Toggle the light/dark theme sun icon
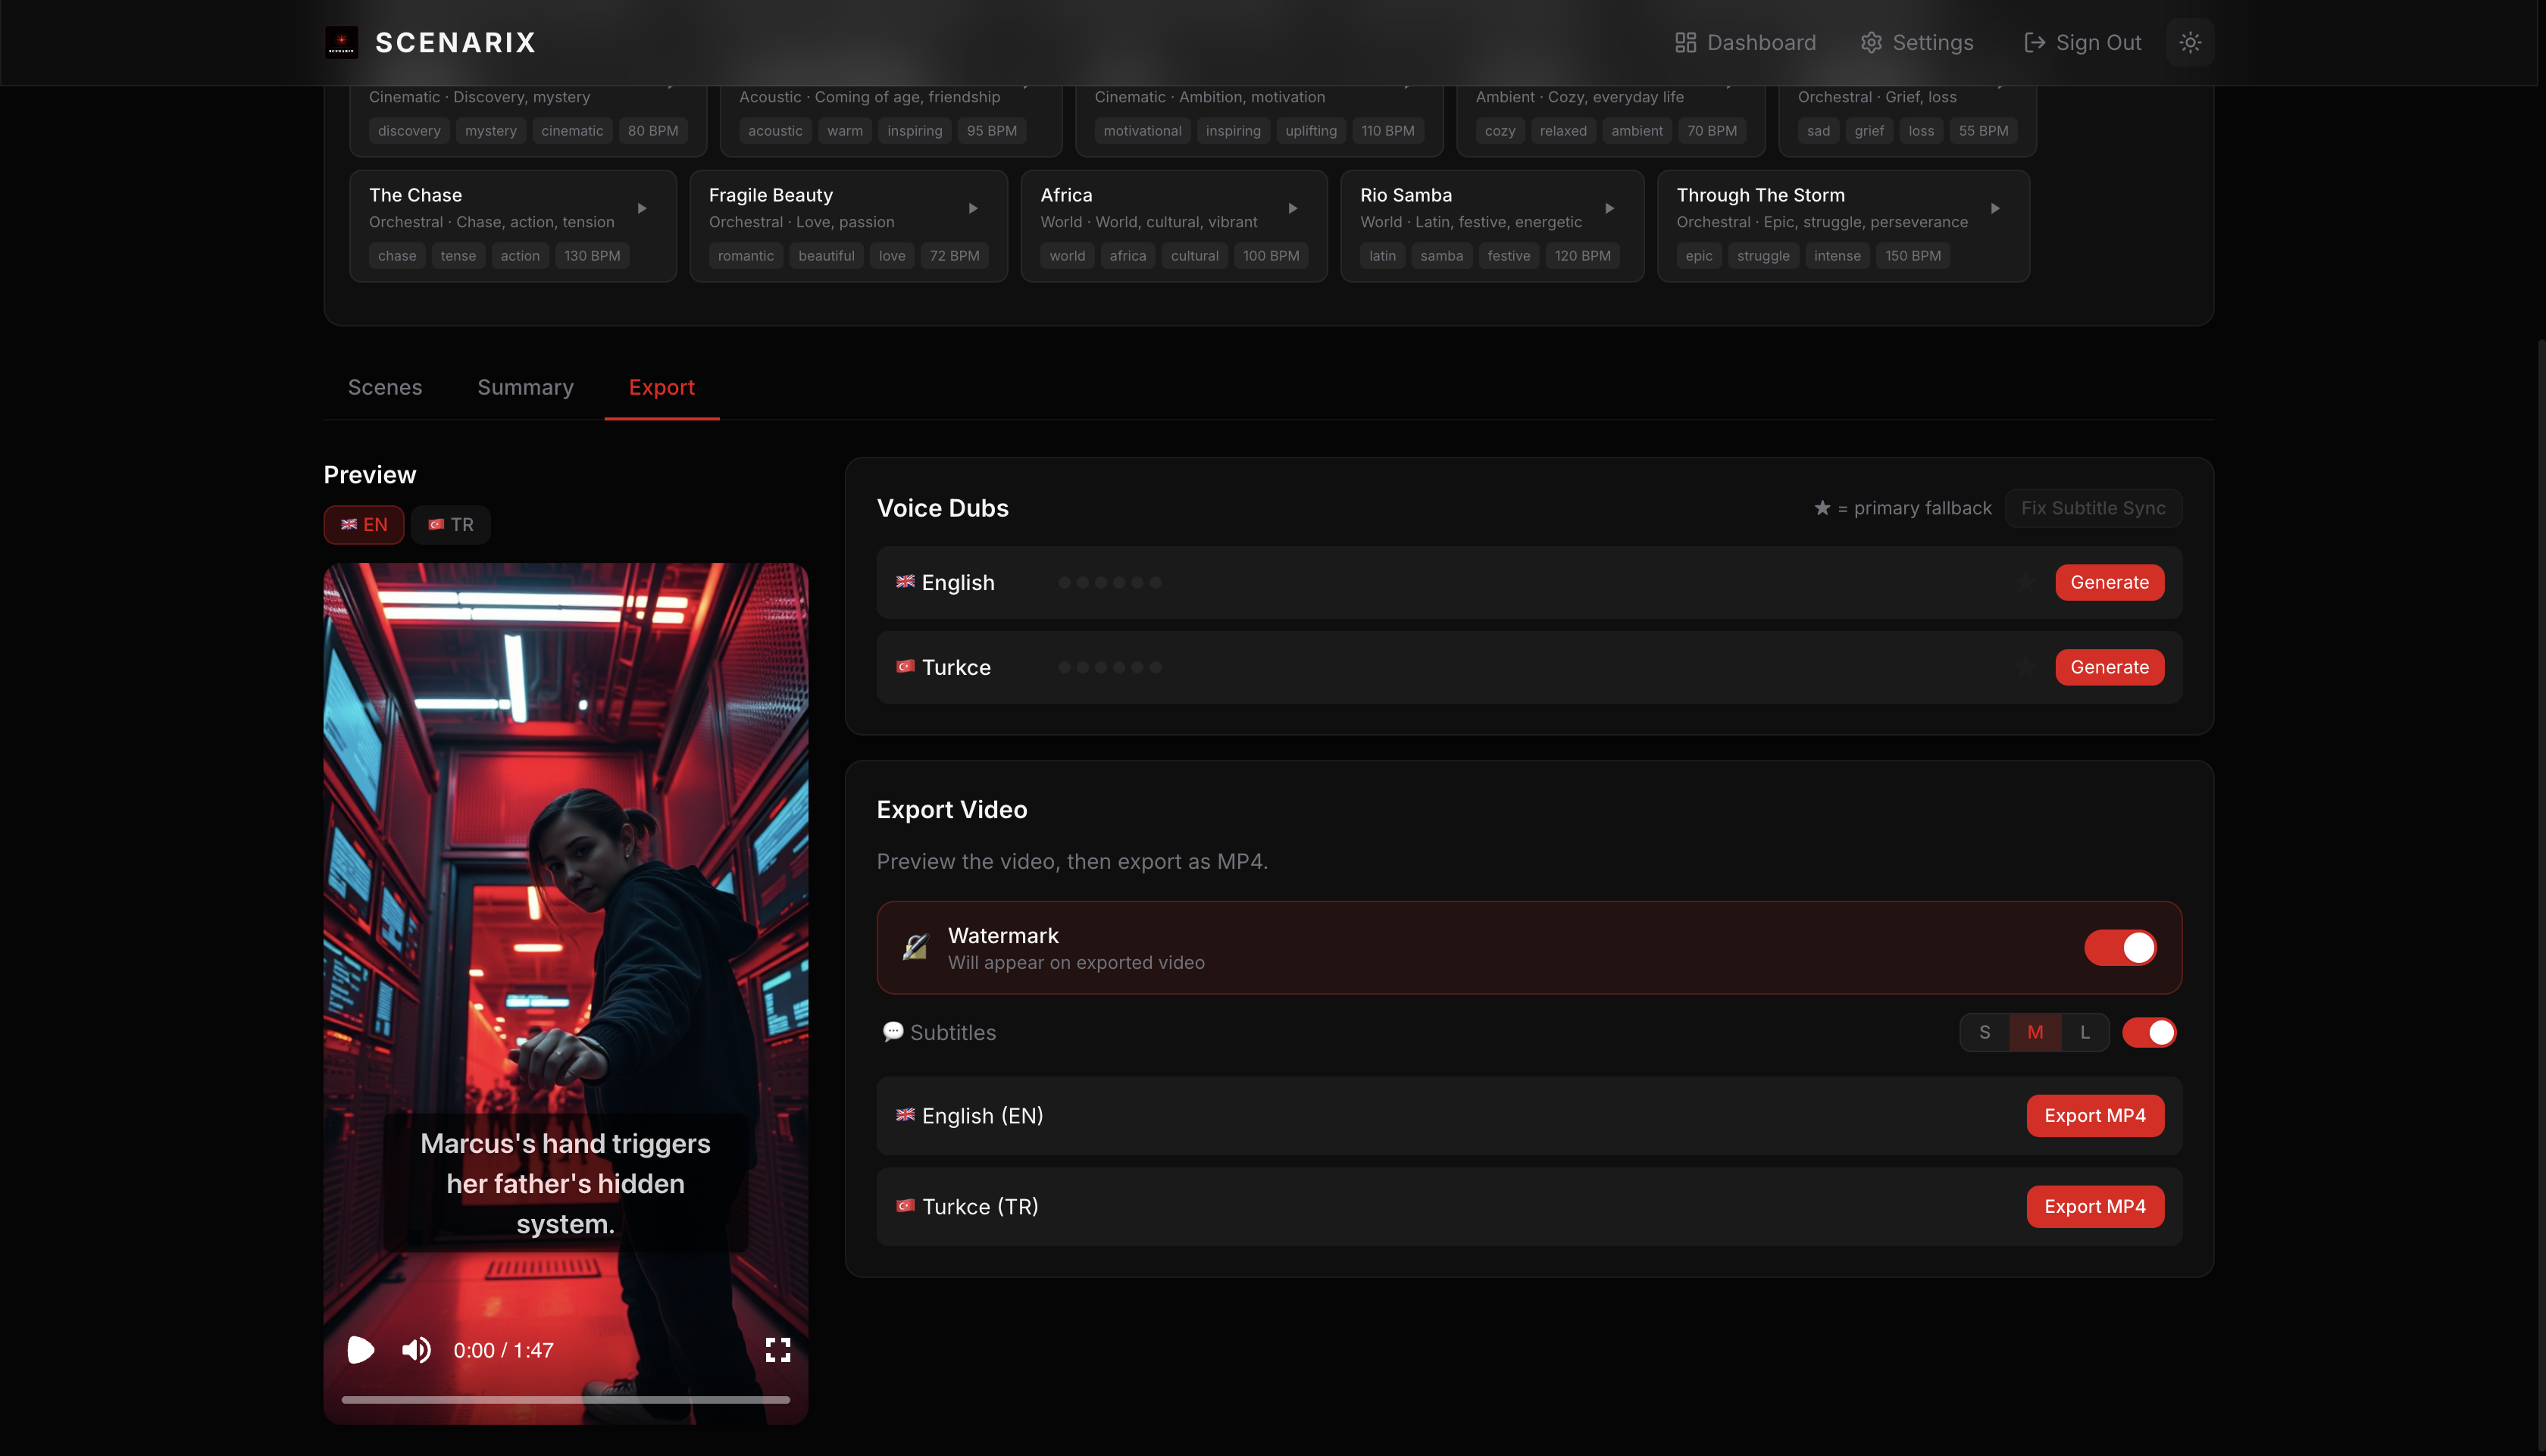The height and width of the screenshot is (1456, 2546). tap(2190, 42)
